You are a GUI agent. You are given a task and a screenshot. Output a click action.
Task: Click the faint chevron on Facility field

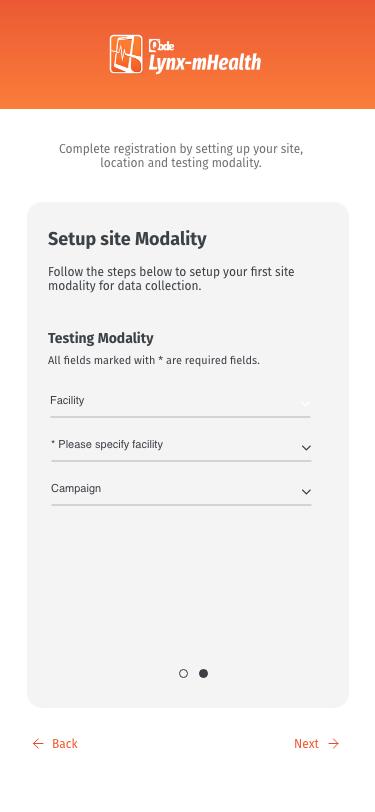306,403
